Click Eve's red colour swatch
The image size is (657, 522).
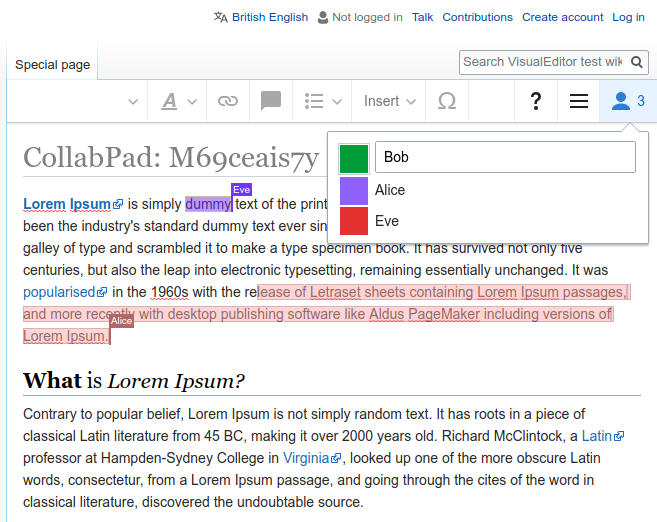(354, 221)
